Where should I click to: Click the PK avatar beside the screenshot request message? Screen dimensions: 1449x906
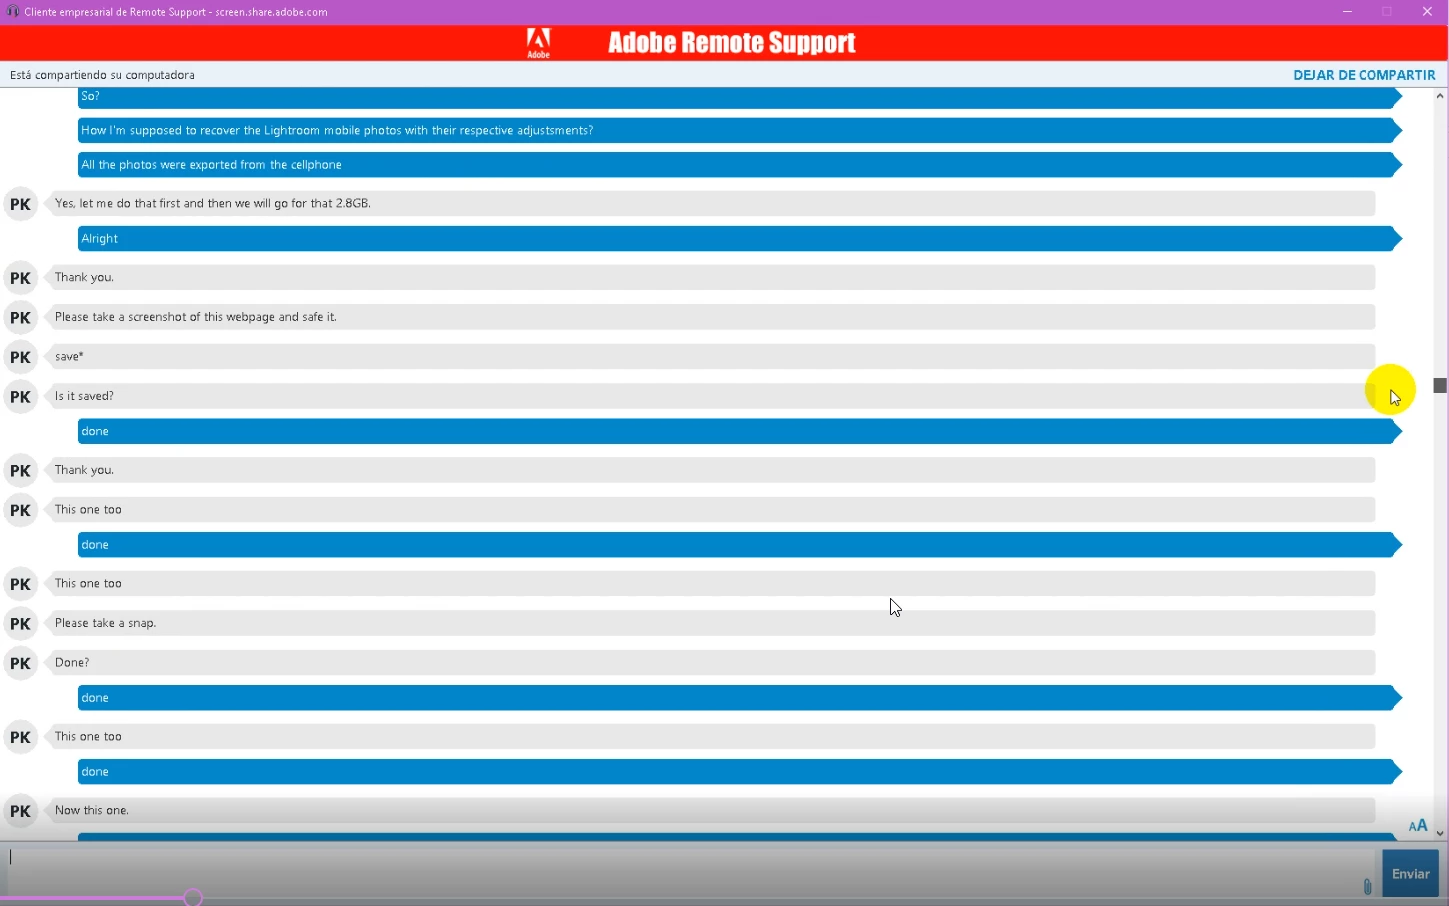coord(20,318)
